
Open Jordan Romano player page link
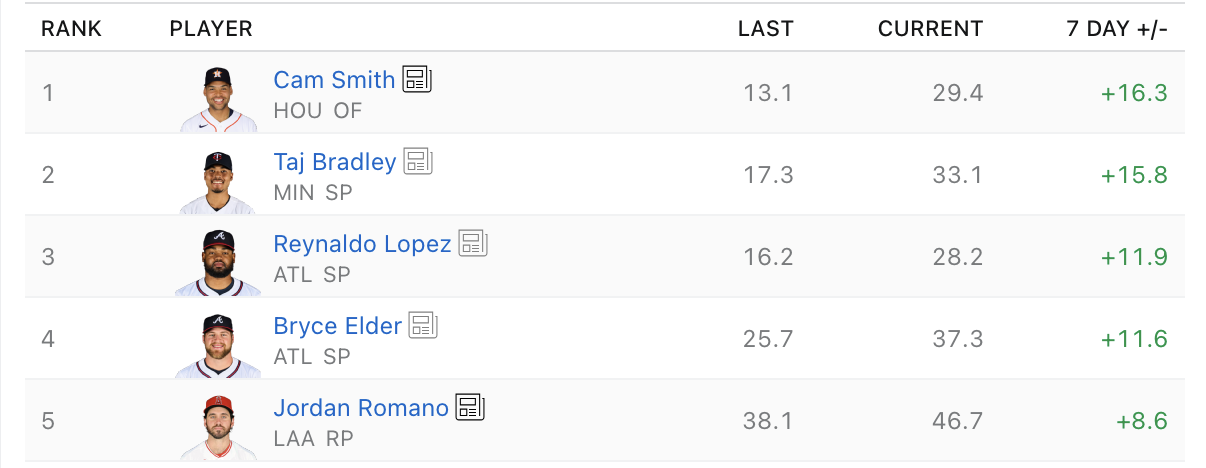click(x=361, y=408)
